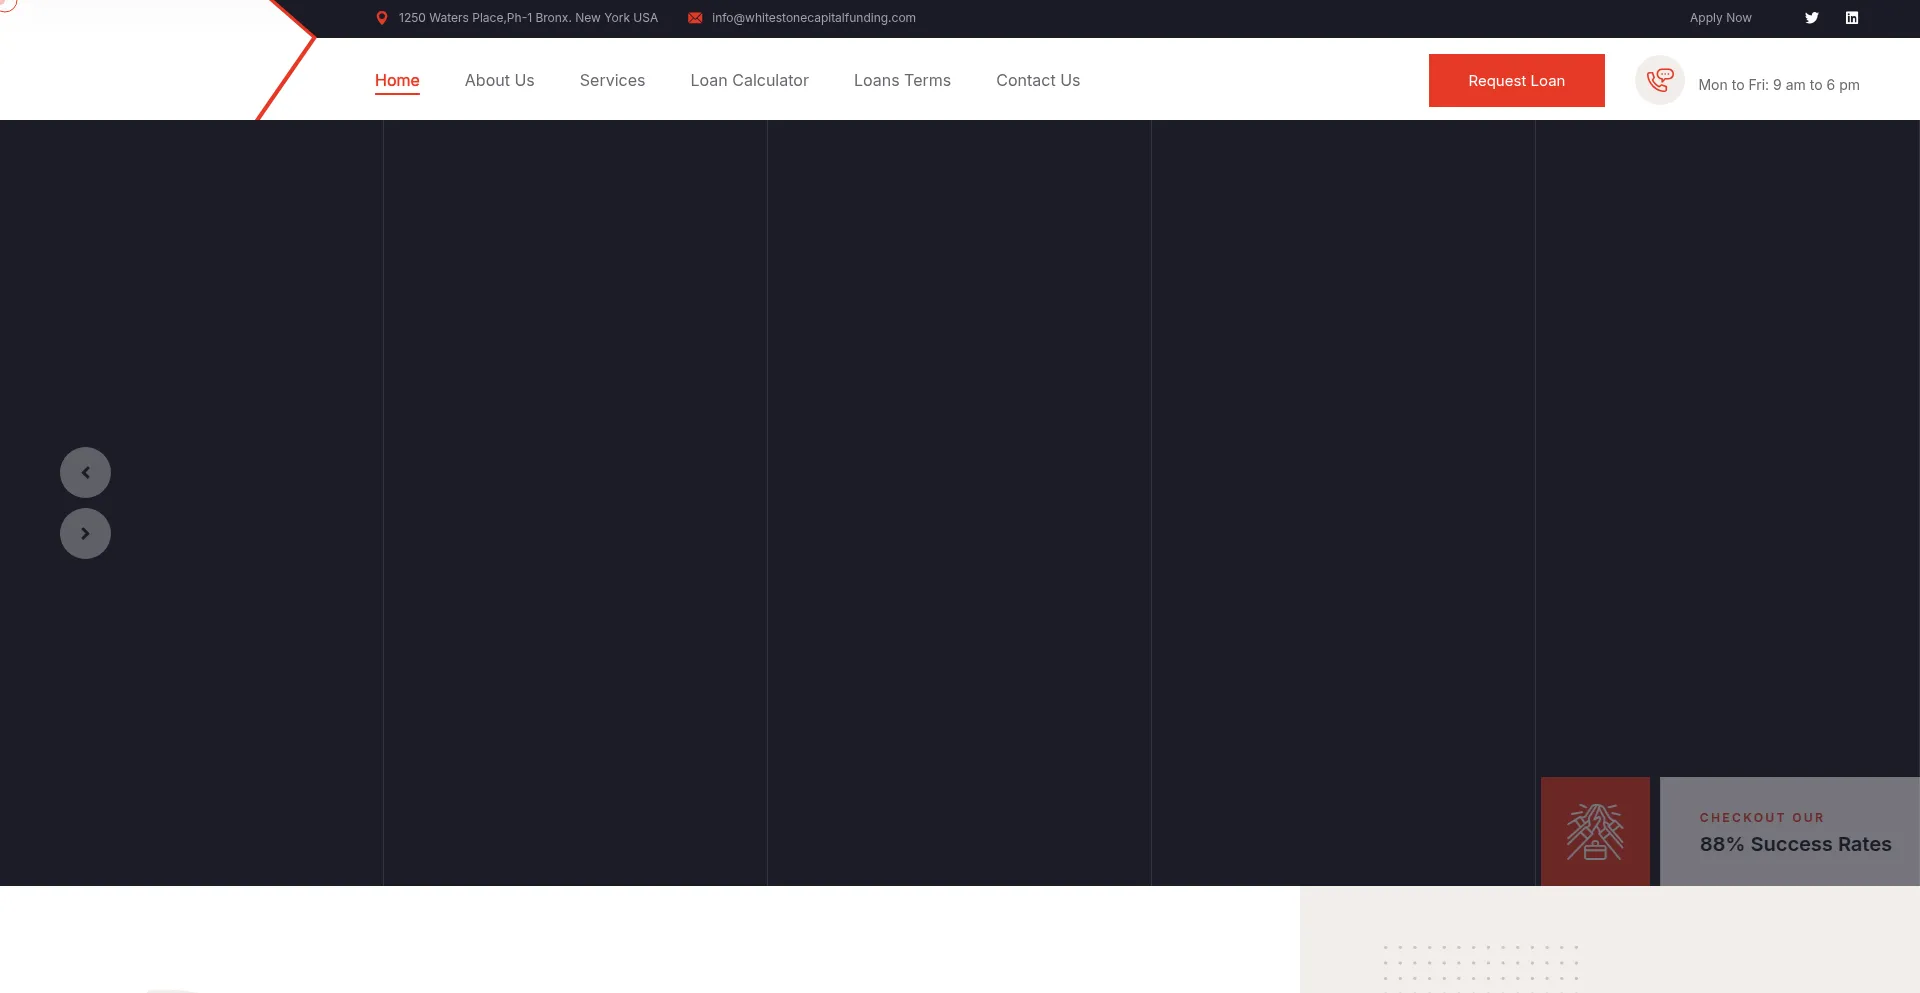Go to Contact Us page

pyautogui.click(x=1037, y=80)
